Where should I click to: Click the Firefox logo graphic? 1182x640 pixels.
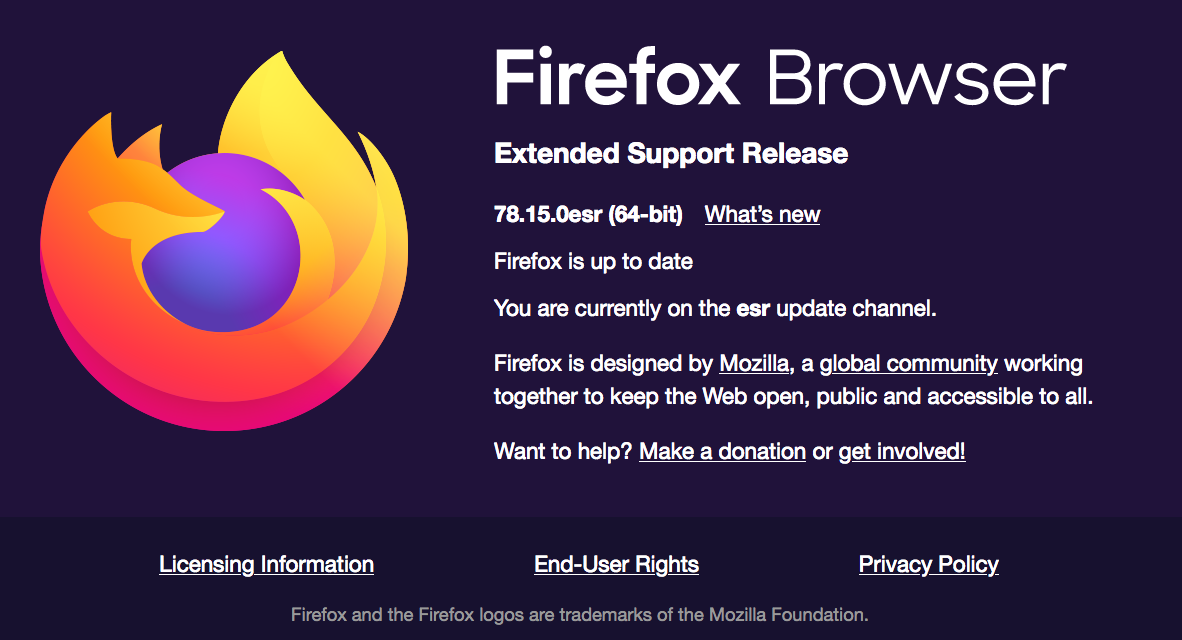[x=224, y=241]
